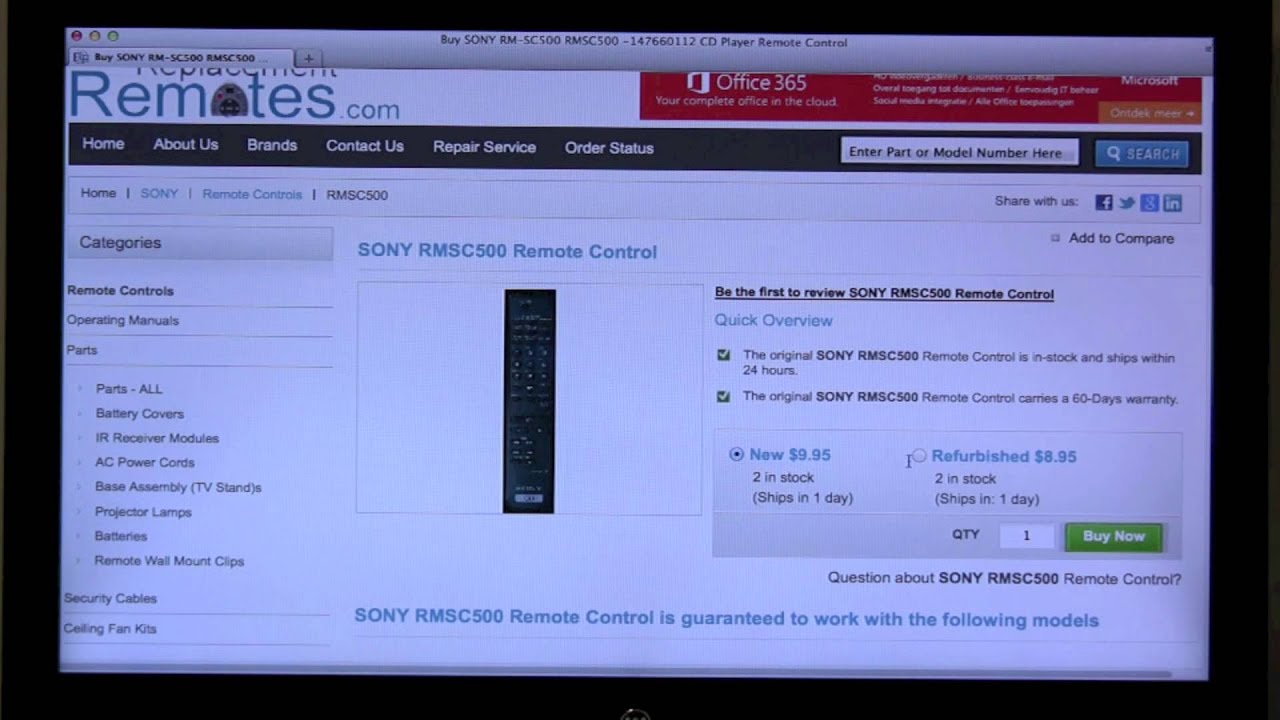Follow the Remote Controls breadcrumb link
This screenshot has width=1280, height=720.
252,195
